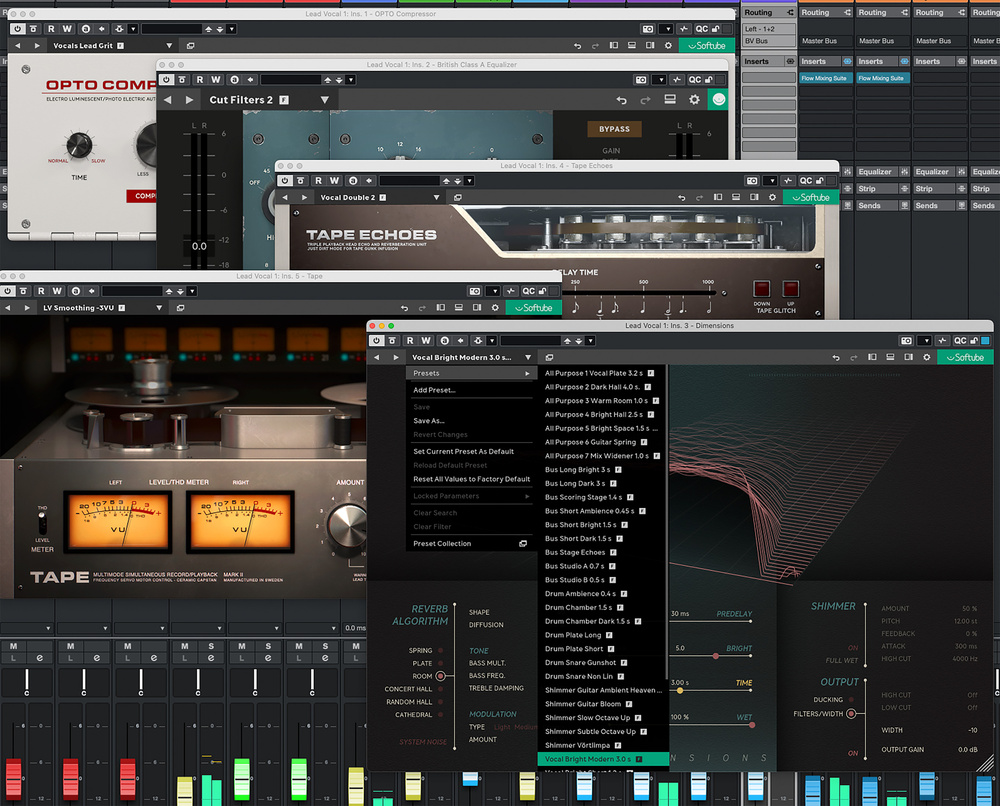This screenshot has width=1000, height=806.
Task: Select the PLATE reverb algorithm
Action: coord(441,663)
